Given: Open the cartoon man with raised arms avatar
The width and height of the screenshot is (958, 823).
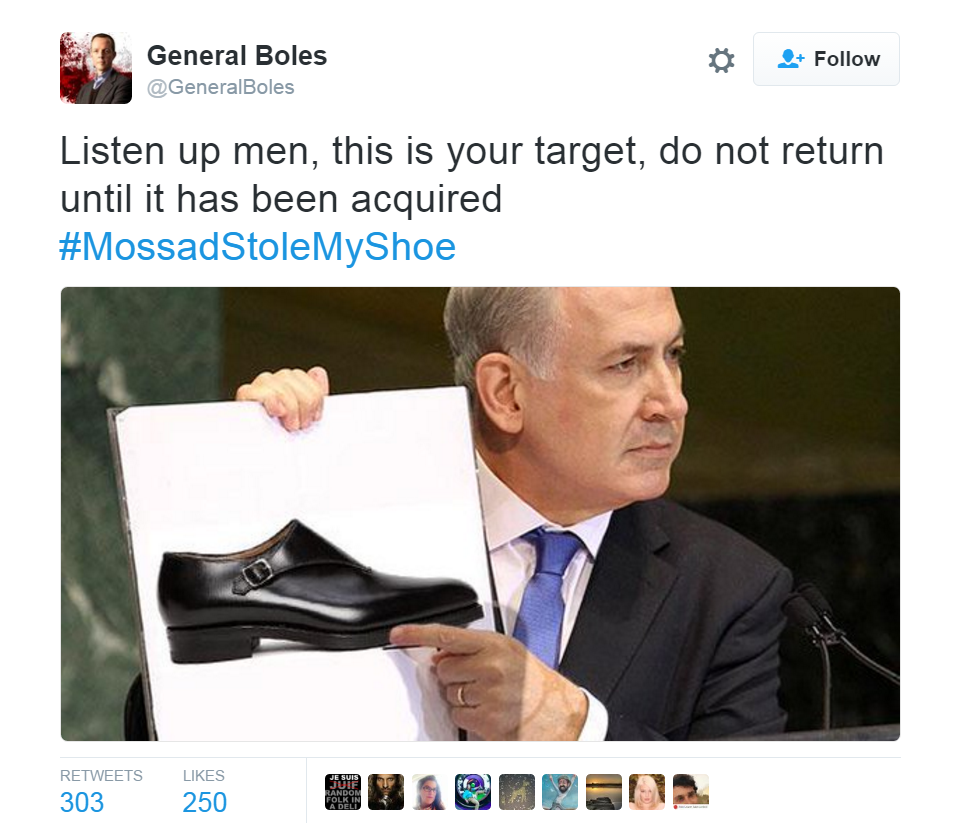Looking at the screenshot, I should (x=560, y=792).
